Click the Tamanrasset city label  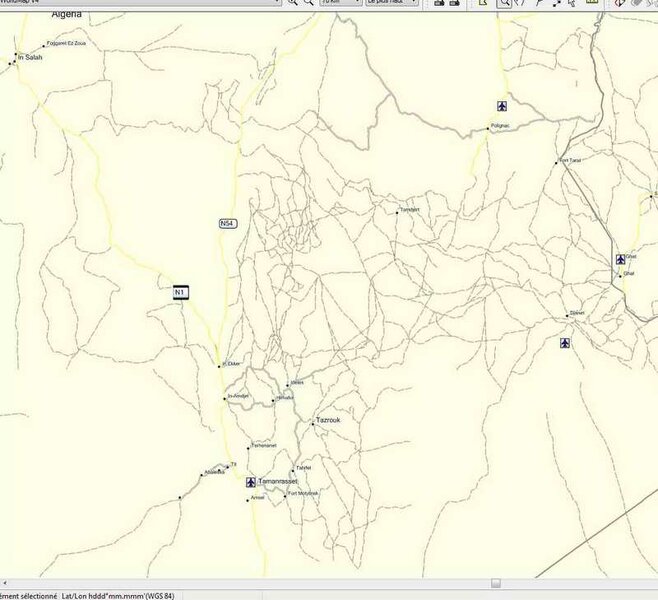coord(278,481)
